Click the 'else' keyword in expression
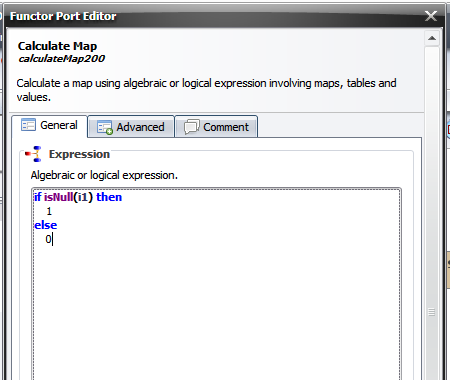The height and width of the screenshot is (380, 450). [46, 225]
